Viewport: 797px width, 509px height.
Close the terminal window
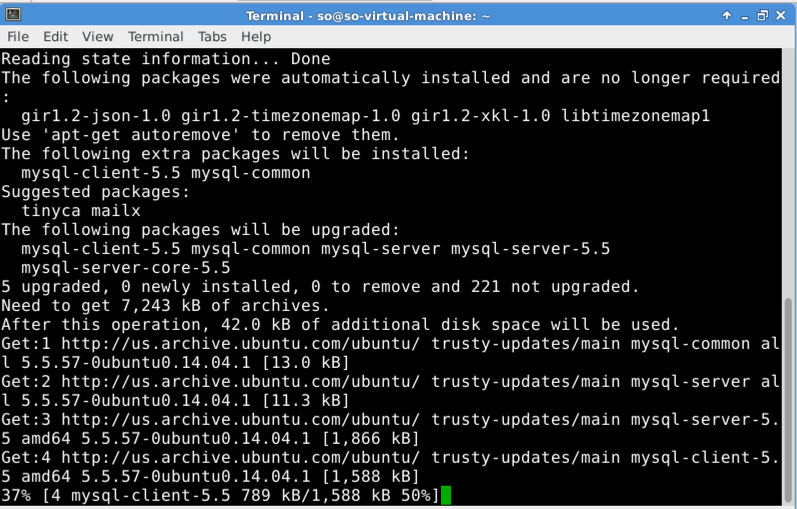[x=781, y=15]
